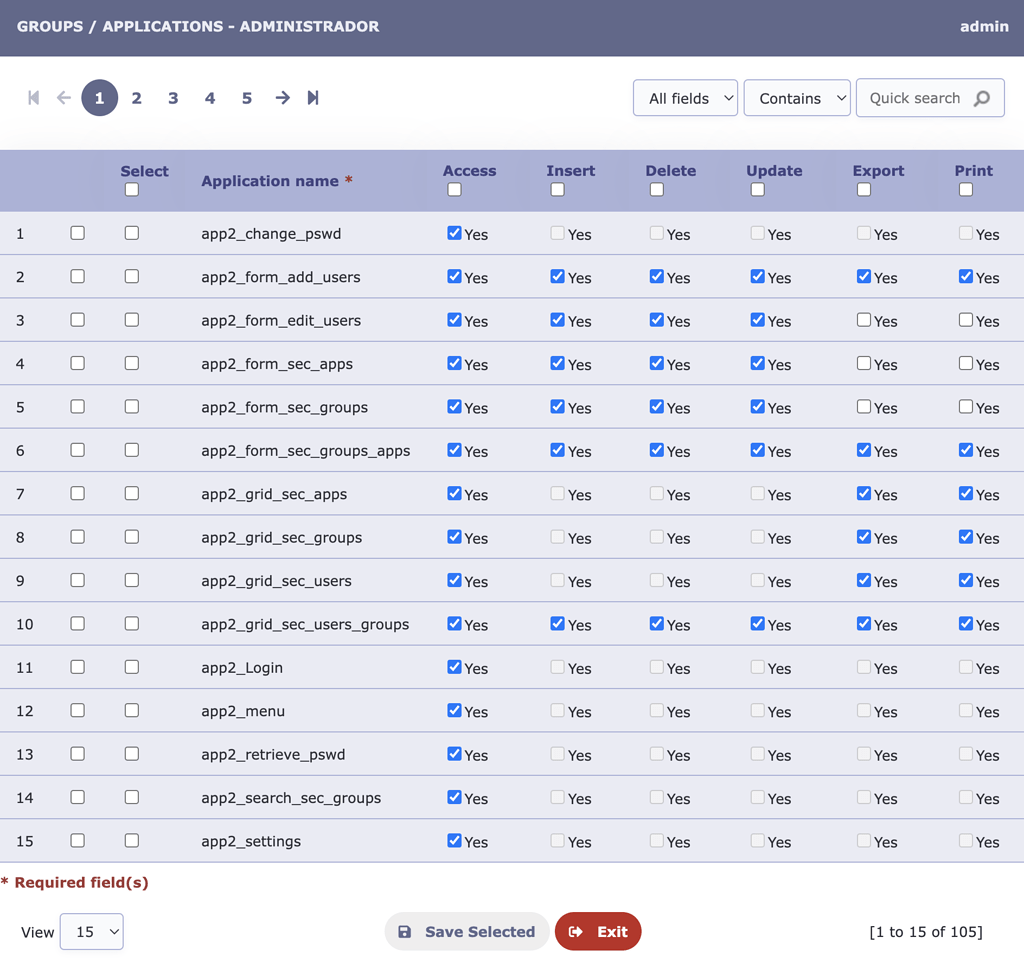Check the Select column header checkbox

point(131,189)
